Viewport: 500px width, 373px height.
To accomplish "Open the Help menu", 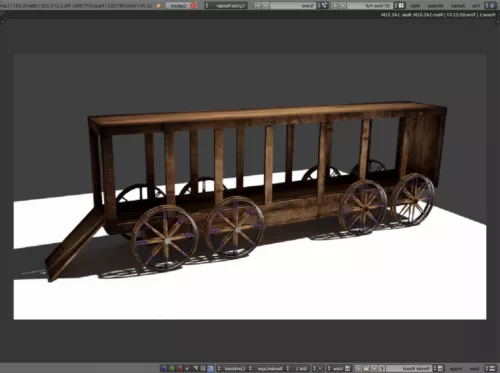I will pyautogui.click(x=415, y=6).
